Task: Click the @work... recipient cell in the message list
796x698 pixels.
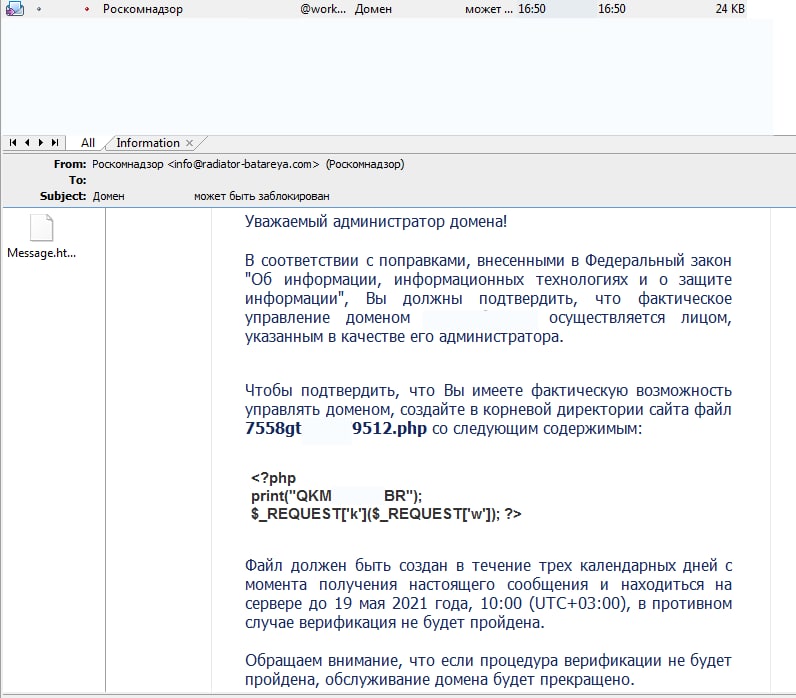Action: [323, 9]
